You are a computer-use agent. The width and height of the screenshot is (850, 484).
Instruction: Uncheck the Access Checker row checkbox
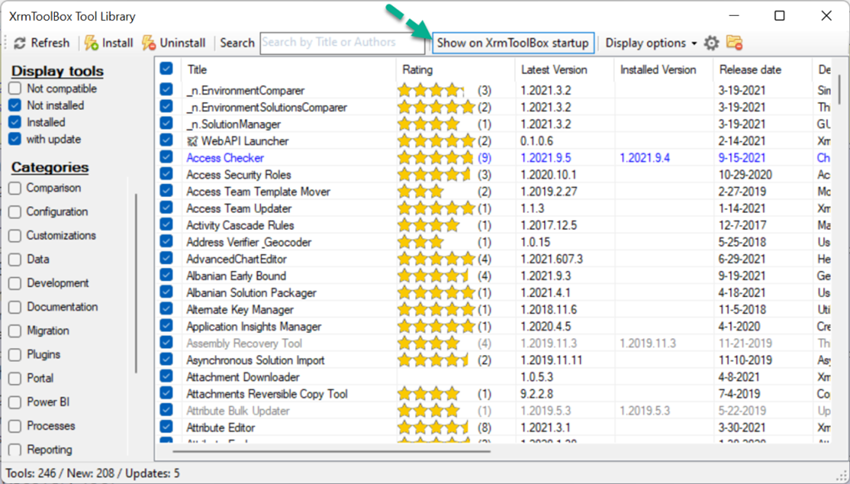[x=166, y=157]
